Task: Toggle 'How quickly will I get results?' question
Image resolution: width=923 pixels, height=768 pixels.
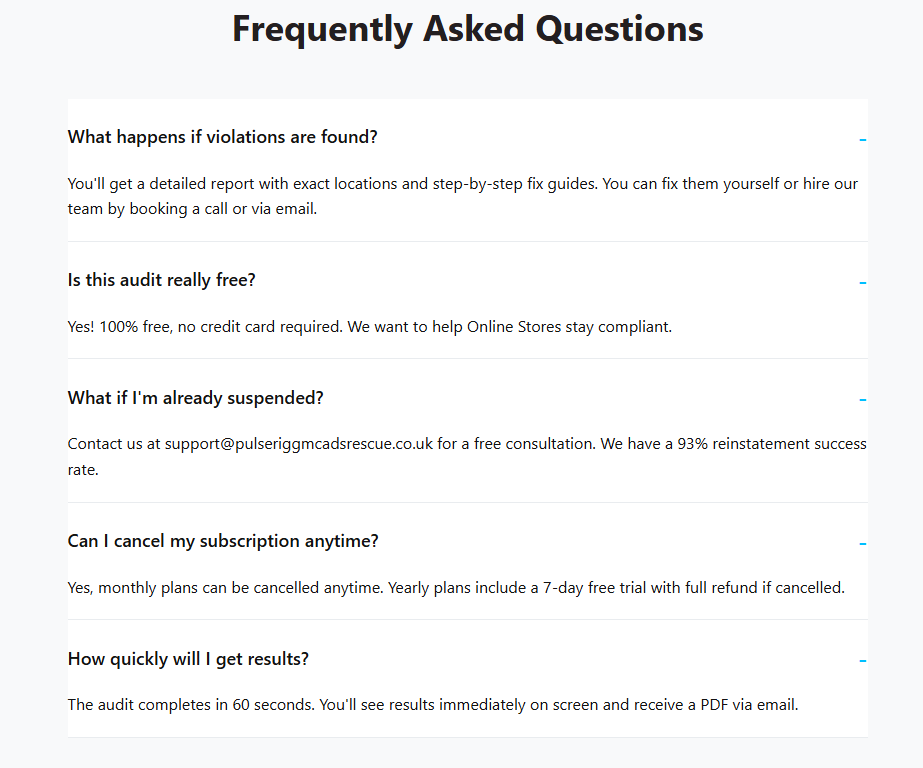Action: 188,659
